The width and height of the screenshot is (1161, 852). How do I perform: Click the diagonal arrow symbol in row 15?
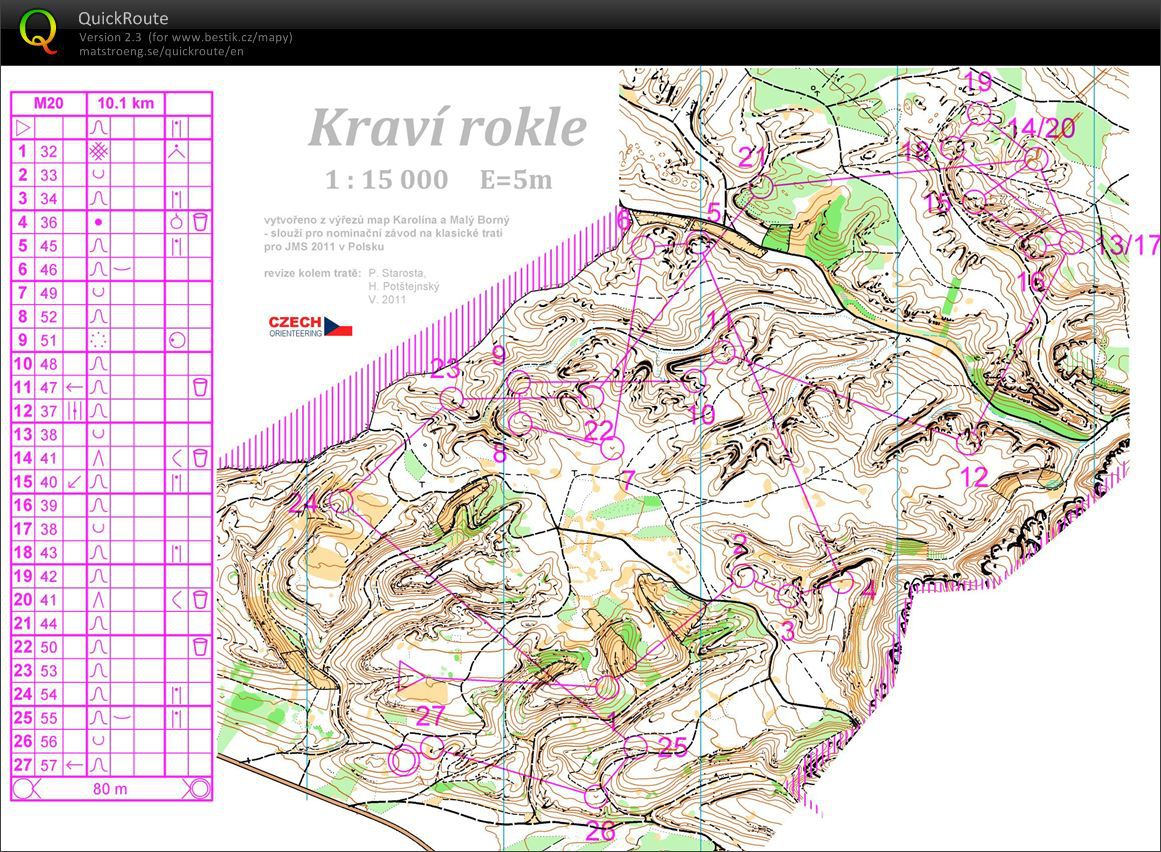coord(74,482)
